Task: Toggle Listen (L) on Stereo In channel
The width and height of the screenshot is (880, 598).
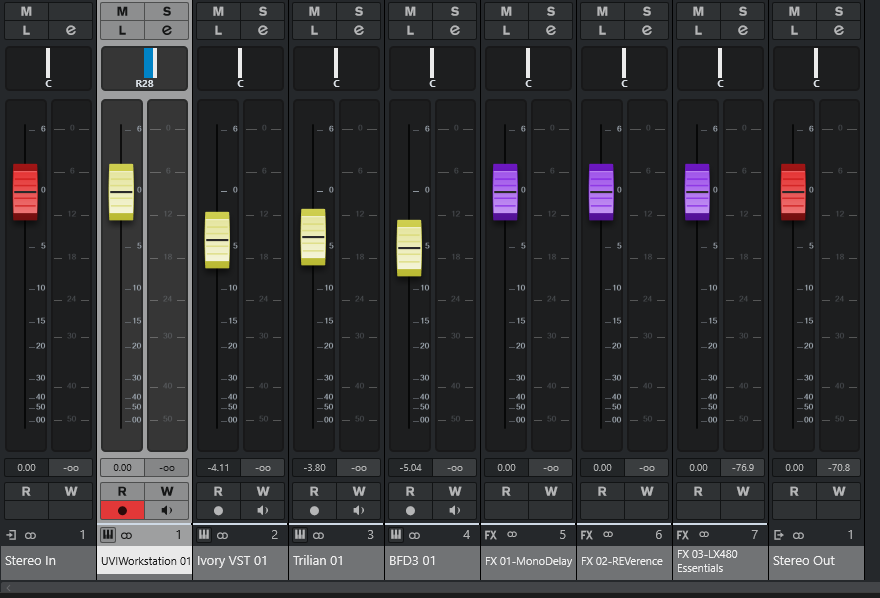Action: (26, 30)
